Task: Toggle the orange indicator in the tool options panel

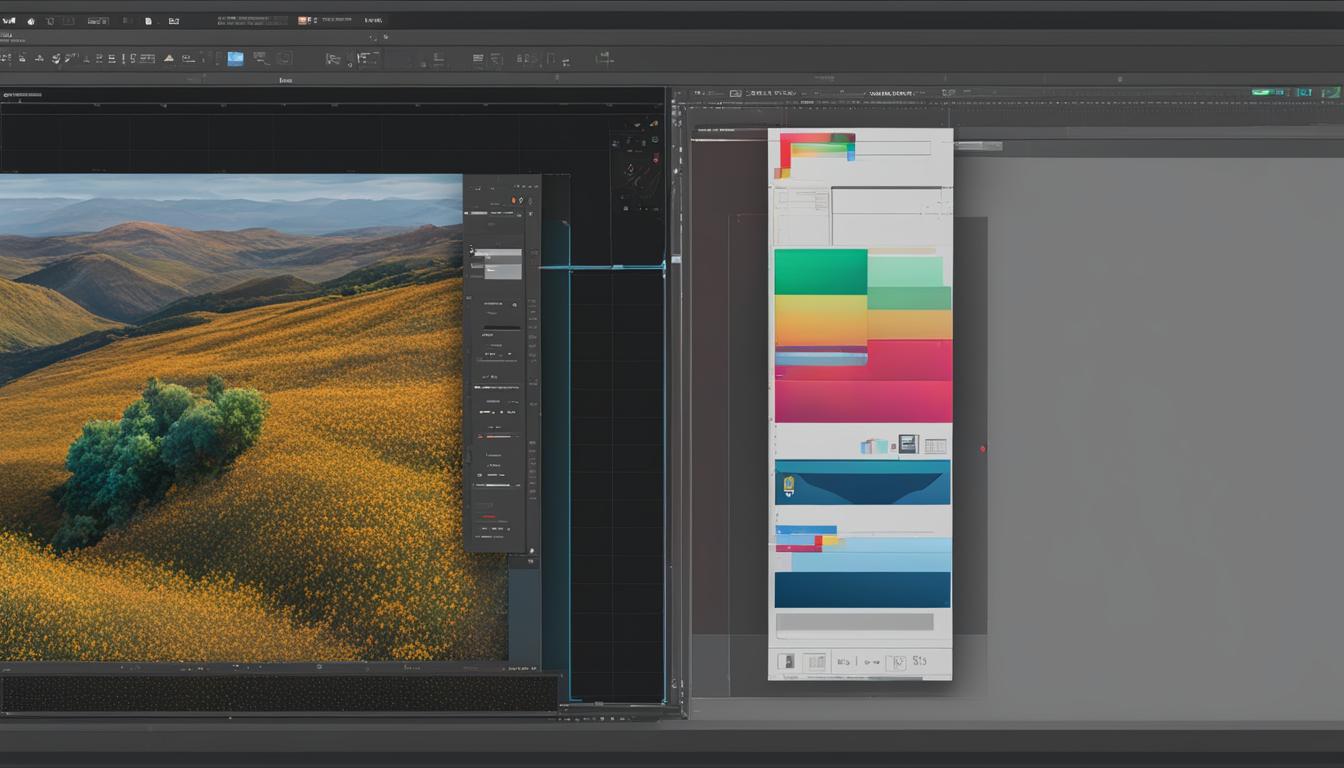Action: coord(513,198)
